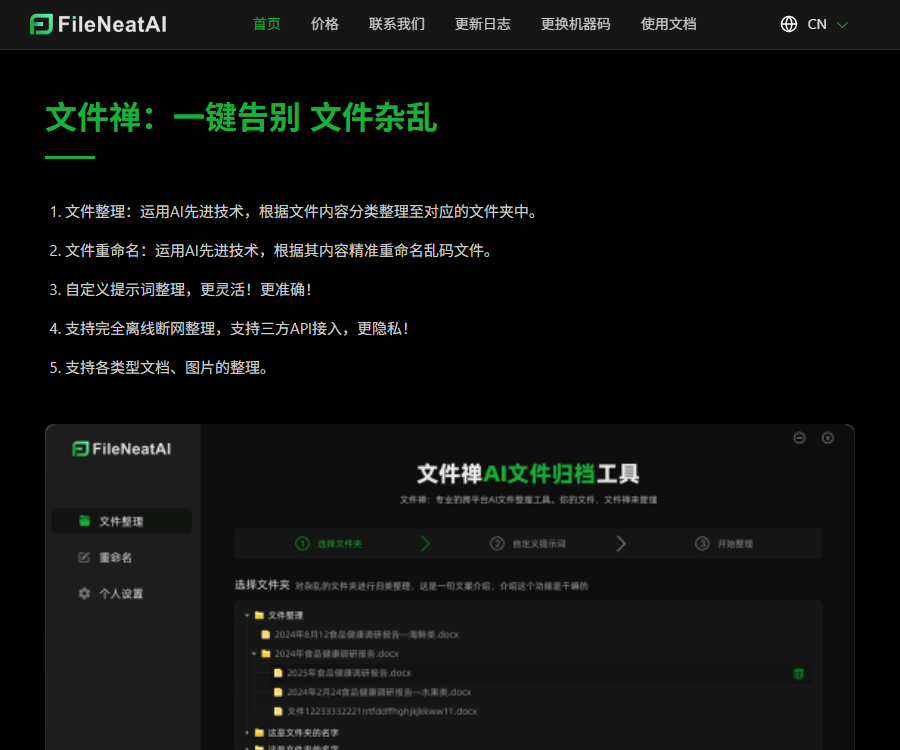Select step 2 自定义提示词
The image size is (900, 750).
[527, 543]
